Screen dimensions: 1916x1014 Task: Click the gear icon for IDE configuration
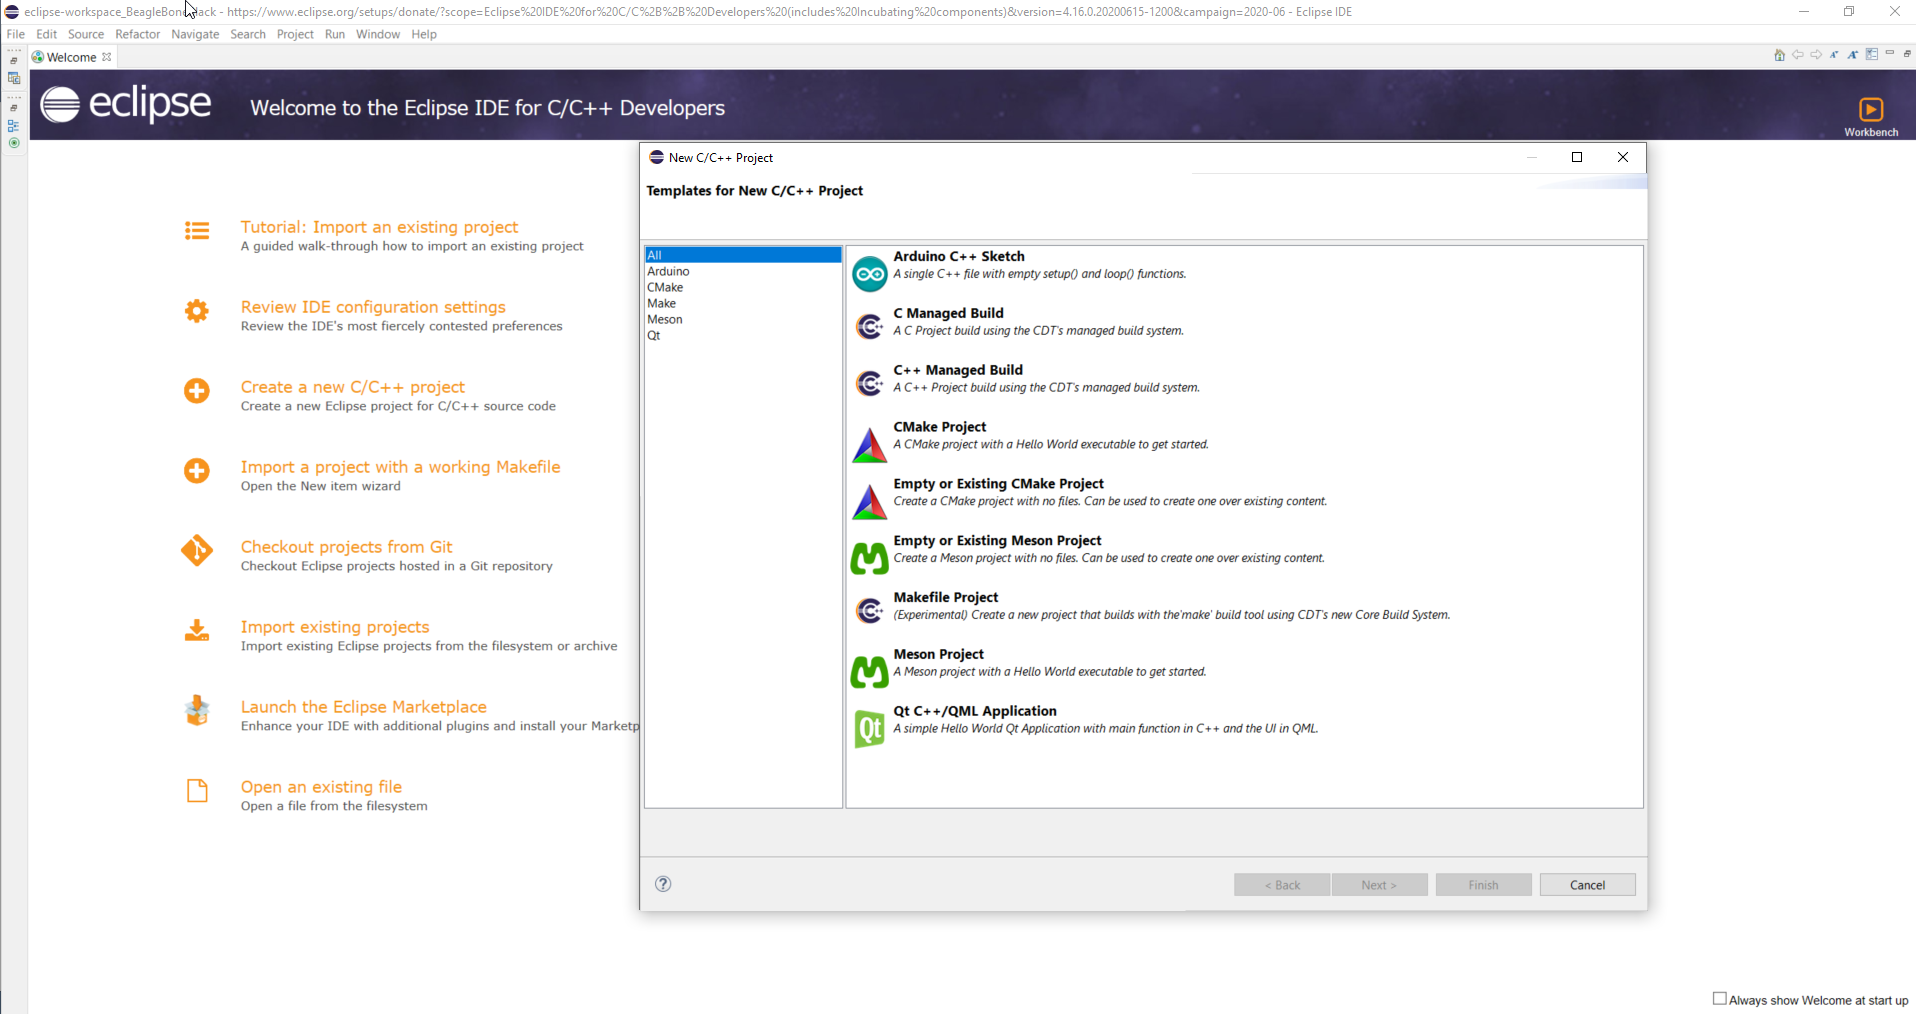click(x=197, y=311)
